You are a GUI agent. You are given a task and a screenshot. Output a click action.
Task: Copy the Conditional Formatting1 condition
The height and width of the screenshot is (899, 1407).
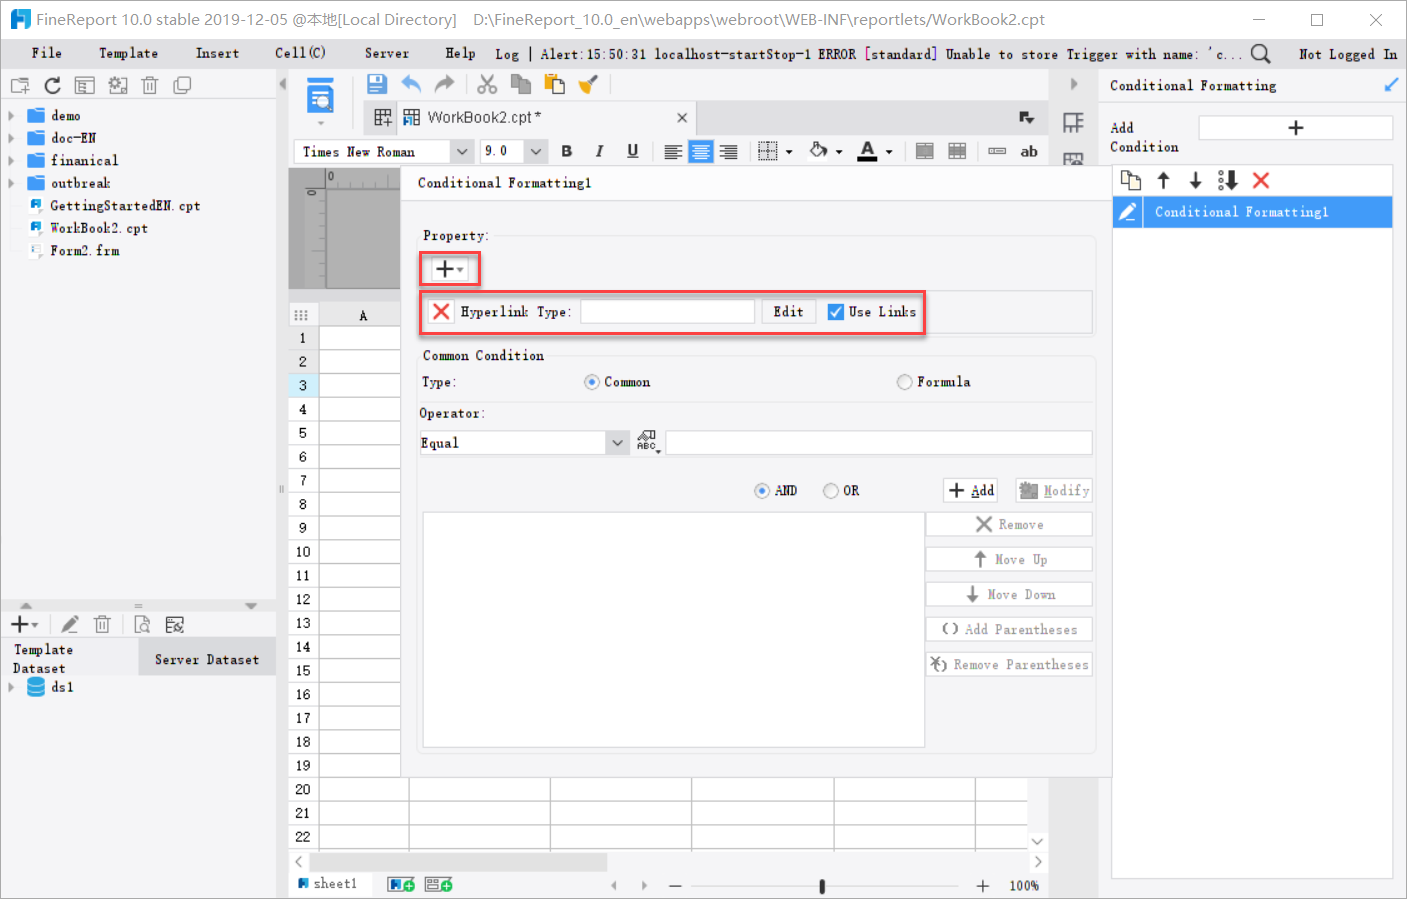coord(1132,180)
